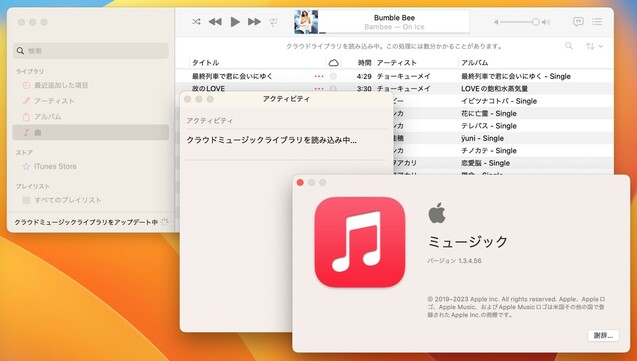637x361 pixels.
Task: Click the previous track rewind button
Action: click(215, 22)
